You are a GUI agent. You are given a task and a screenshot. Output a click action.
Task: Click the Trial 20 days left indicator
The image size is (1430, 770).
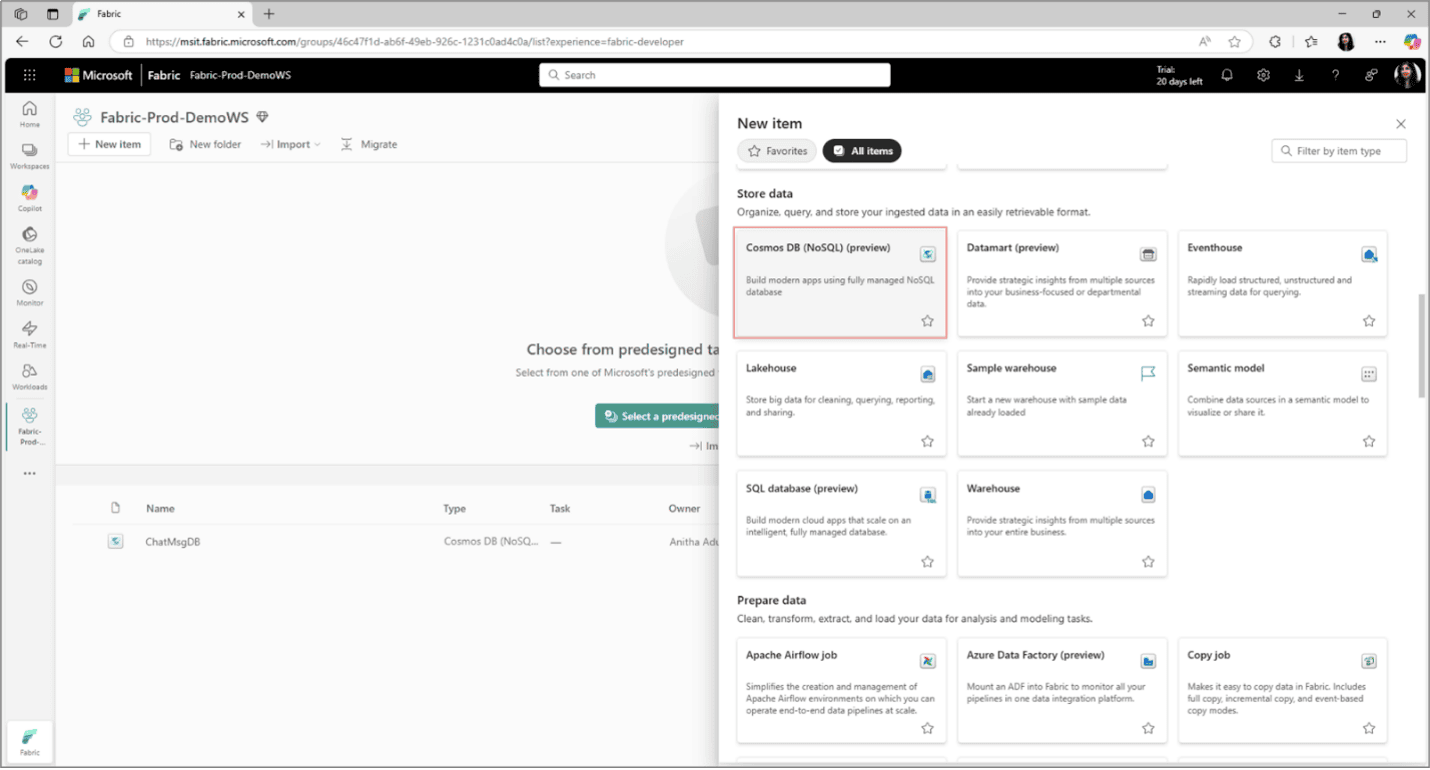[1179, 75]
